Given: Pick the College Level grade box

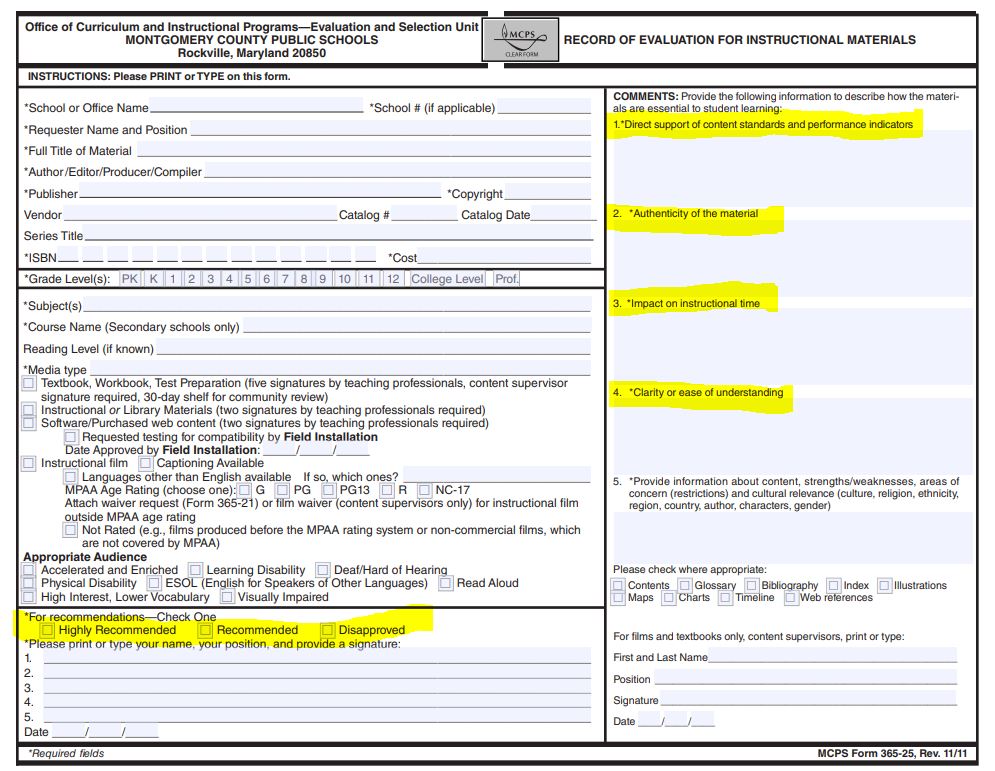Looking at the screenshot, I should (x=447, y=279).
